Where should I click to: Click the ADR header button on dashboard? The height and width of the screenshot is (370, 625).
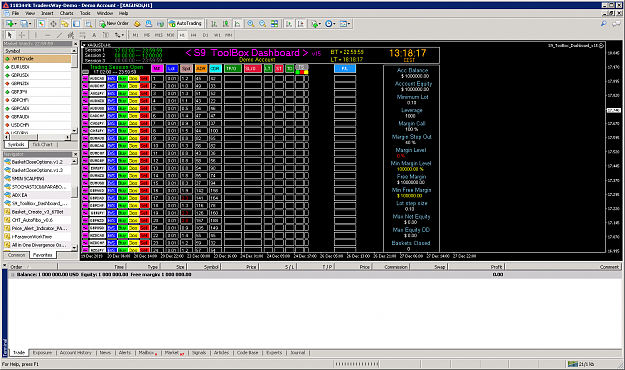coord(201,69)
